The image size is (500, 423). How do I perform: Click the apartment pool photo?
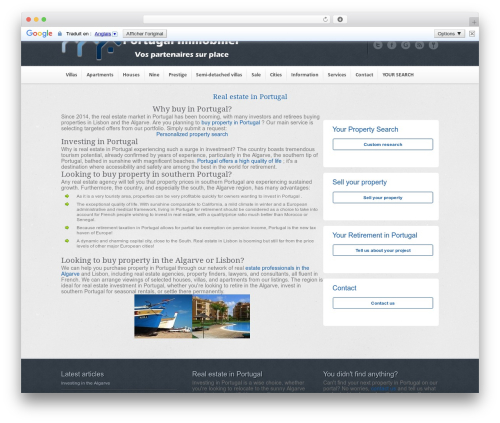(221, 316)
